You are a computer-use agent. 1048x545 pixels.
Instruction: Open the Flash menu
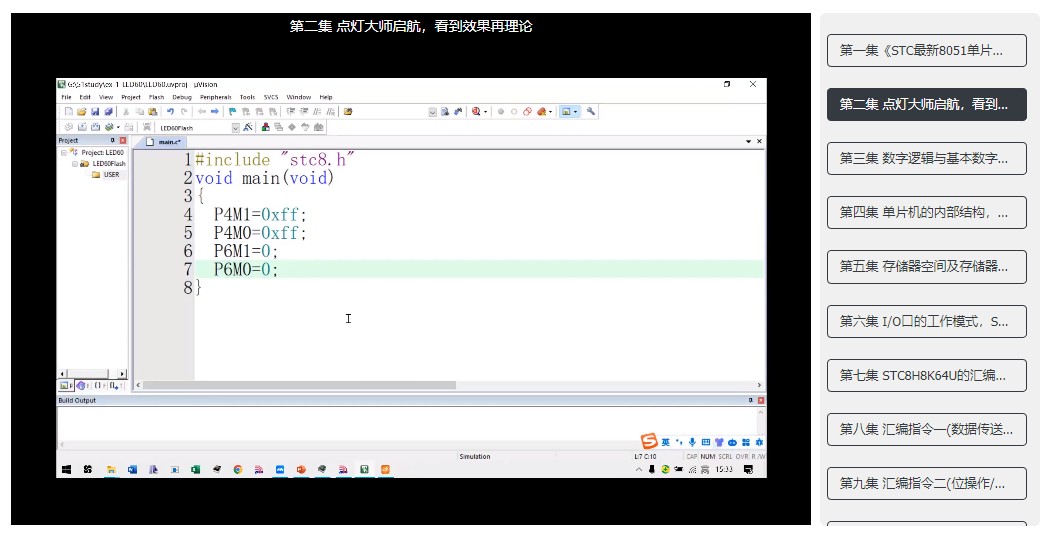coord(156,97)
